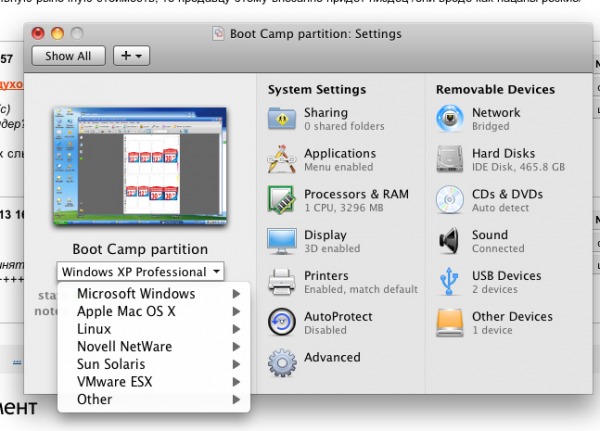This screenshot has height=431, width=600.
Task: Click the "2 devices" USB status text
Action: coord(495,289)
